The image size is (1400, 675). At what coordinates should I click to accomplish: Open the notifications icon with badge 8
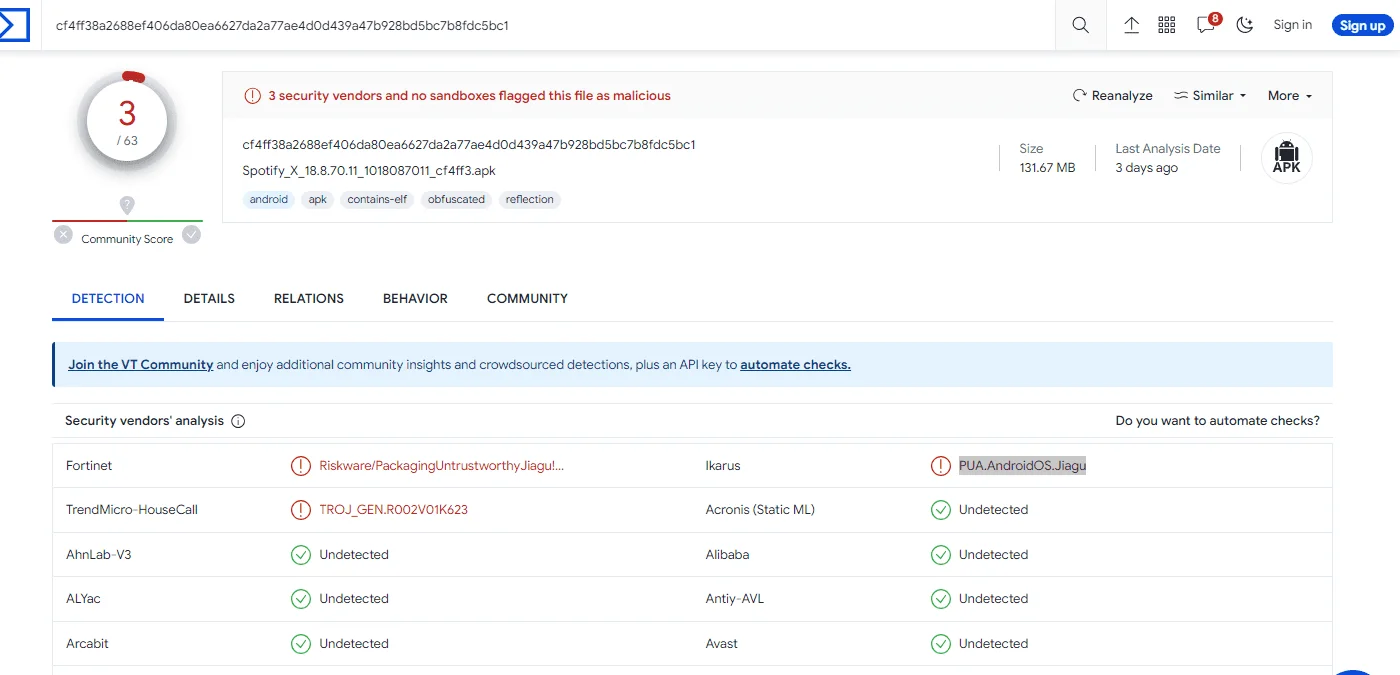click(x=1208, y=24)
